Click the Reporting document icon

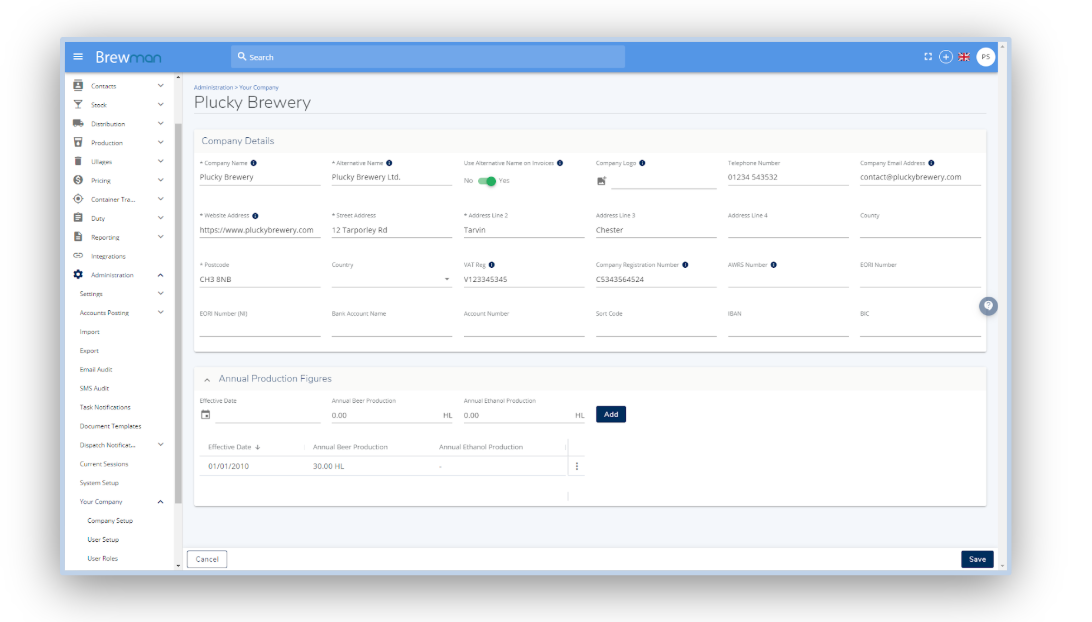click(78, 237)
